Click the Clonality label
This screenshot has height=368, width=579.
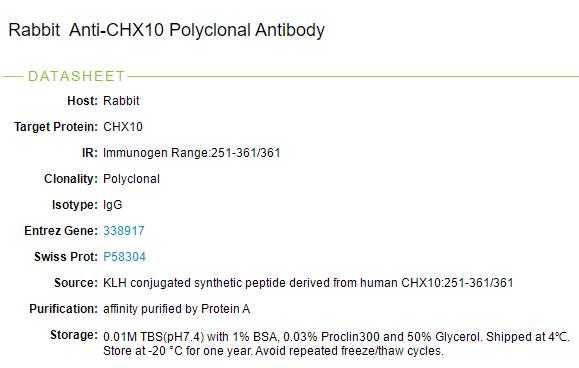click(71, 179)
